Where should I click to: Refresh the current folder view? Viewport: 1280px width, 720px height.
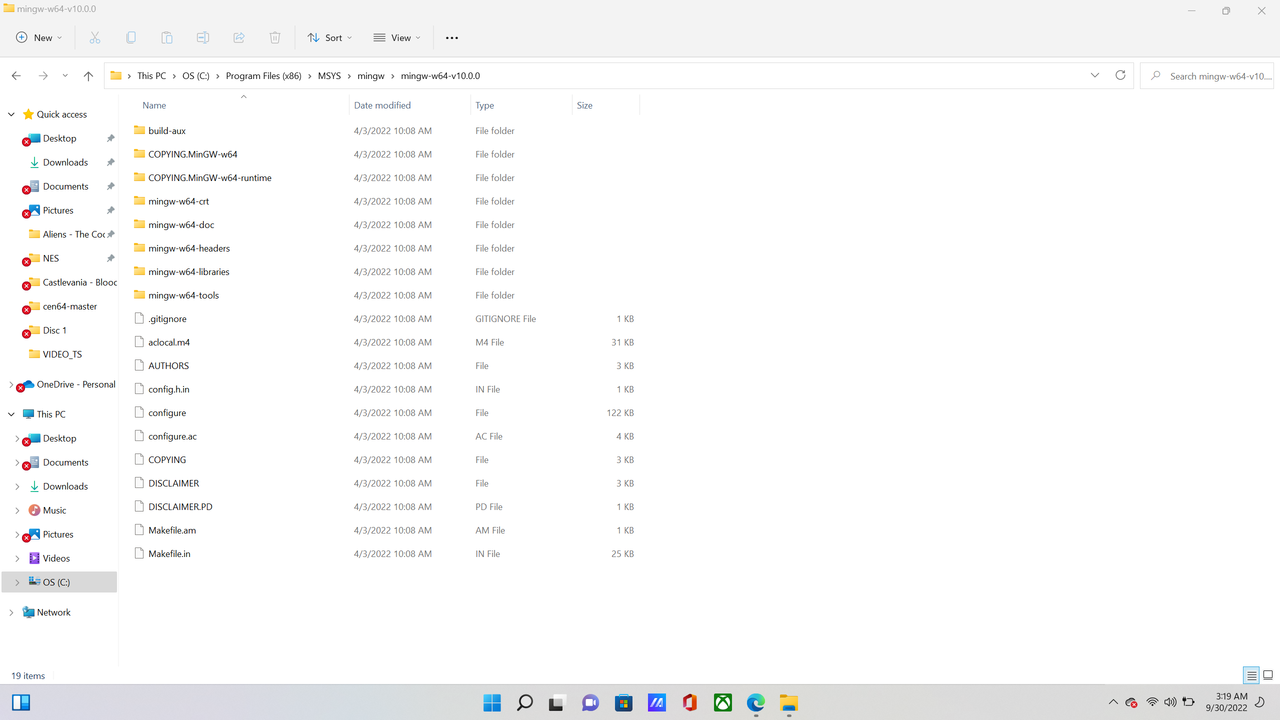1120,76
